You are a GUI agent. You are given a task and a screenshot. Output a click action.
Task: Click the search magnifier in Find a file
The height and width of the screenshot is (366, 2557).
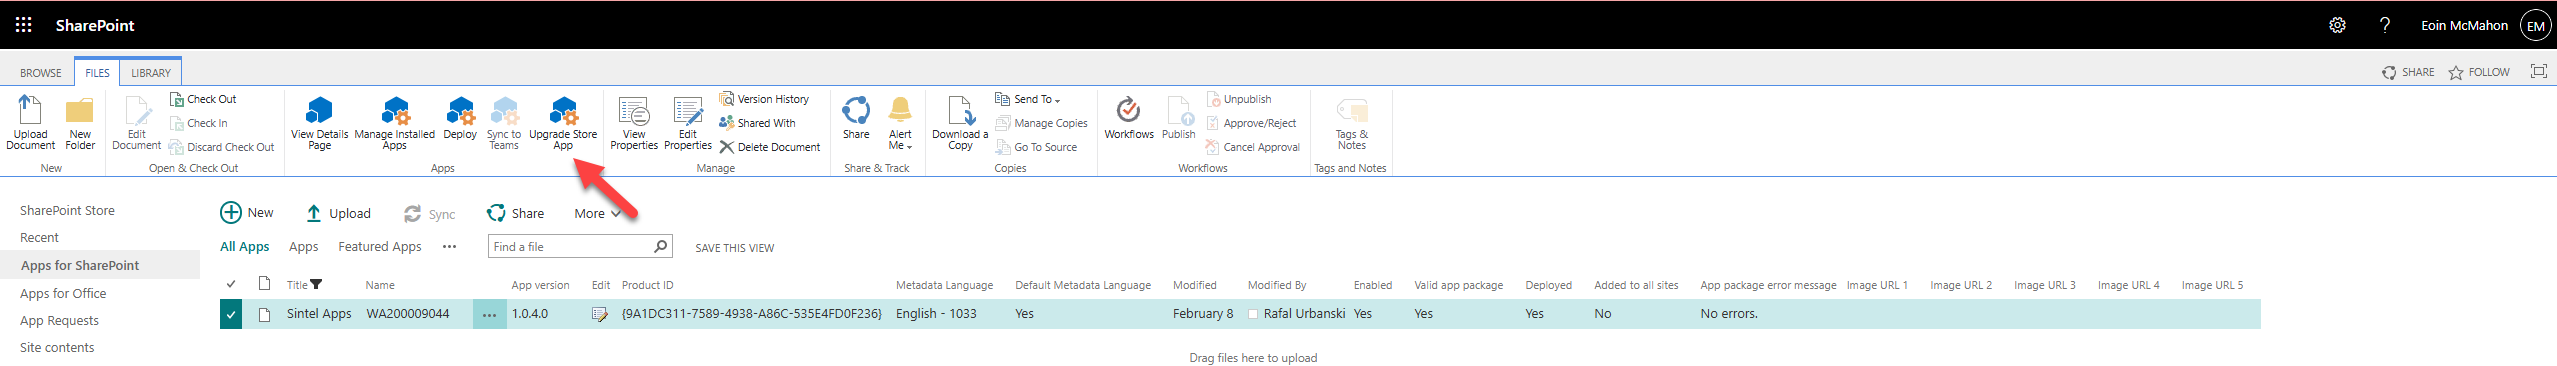click(x=660, y=246)
